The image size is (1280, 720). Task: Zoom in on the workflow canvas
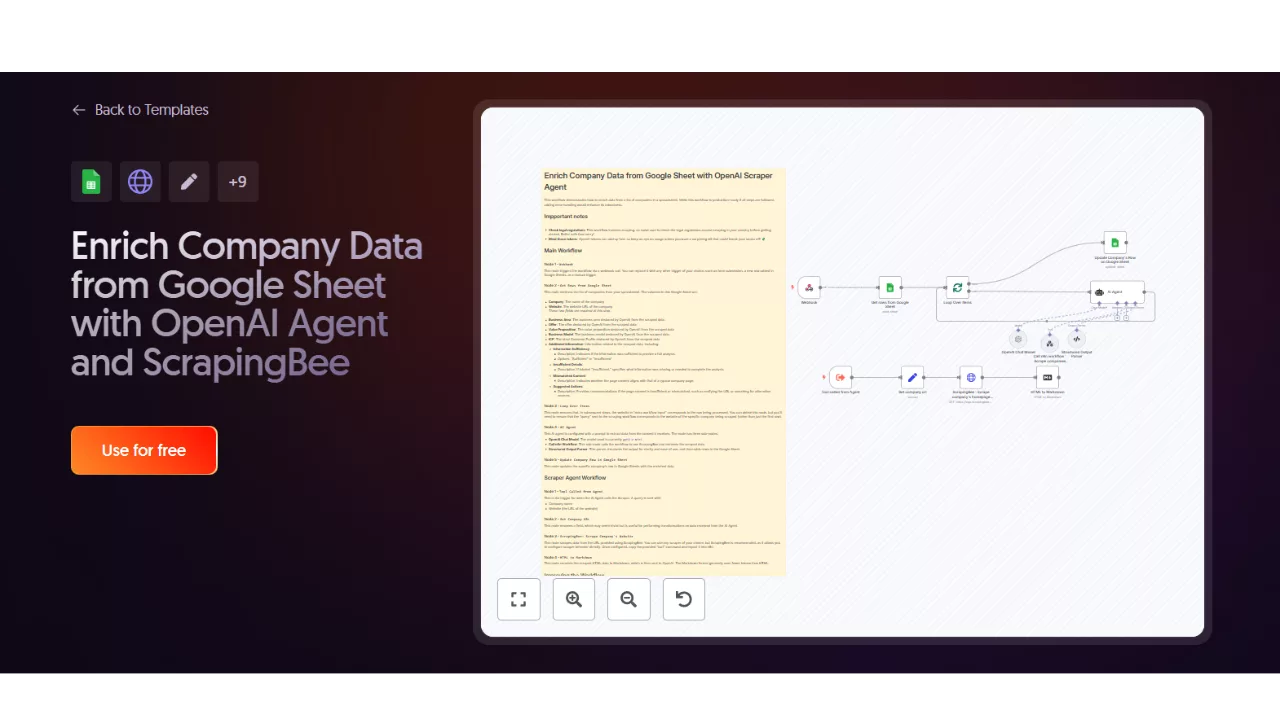tap(573, 599)
